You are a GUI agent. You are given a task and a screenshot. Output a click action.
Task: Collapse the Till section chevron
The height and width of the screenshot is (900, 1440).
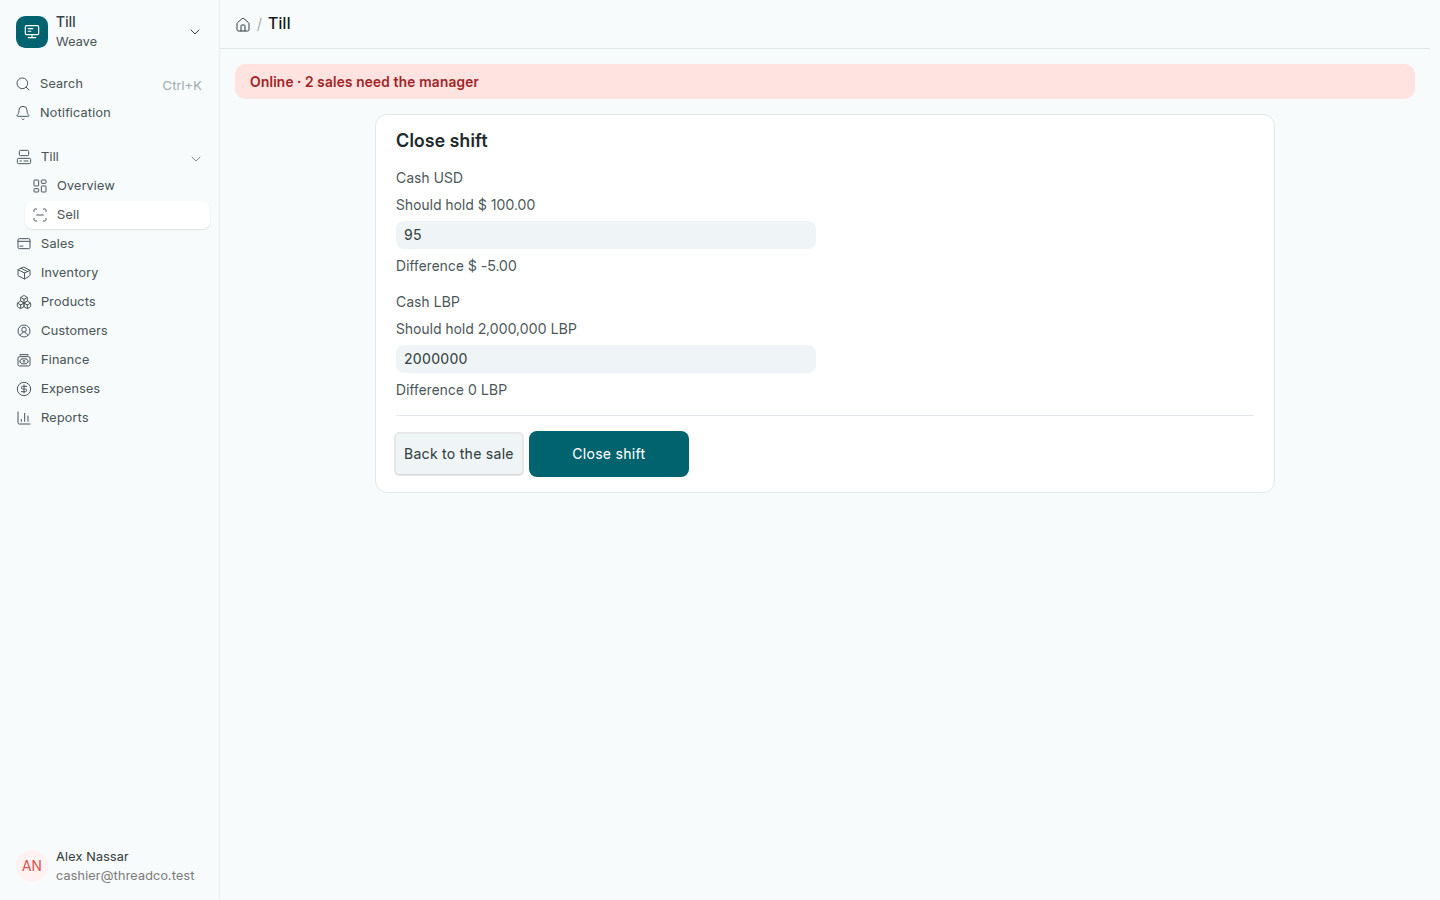pos(196,158)
